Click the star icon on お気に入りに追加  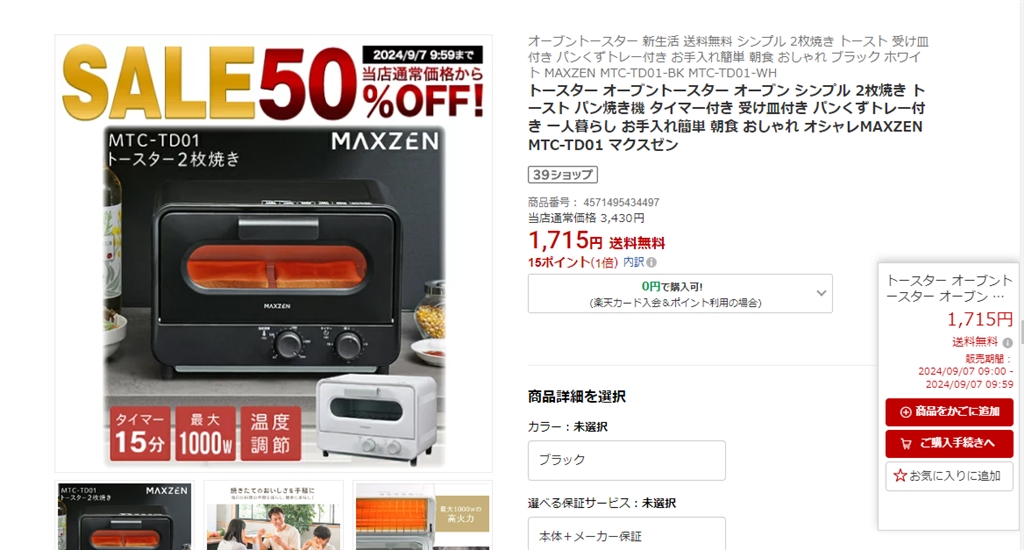click(x=900, y=476)
